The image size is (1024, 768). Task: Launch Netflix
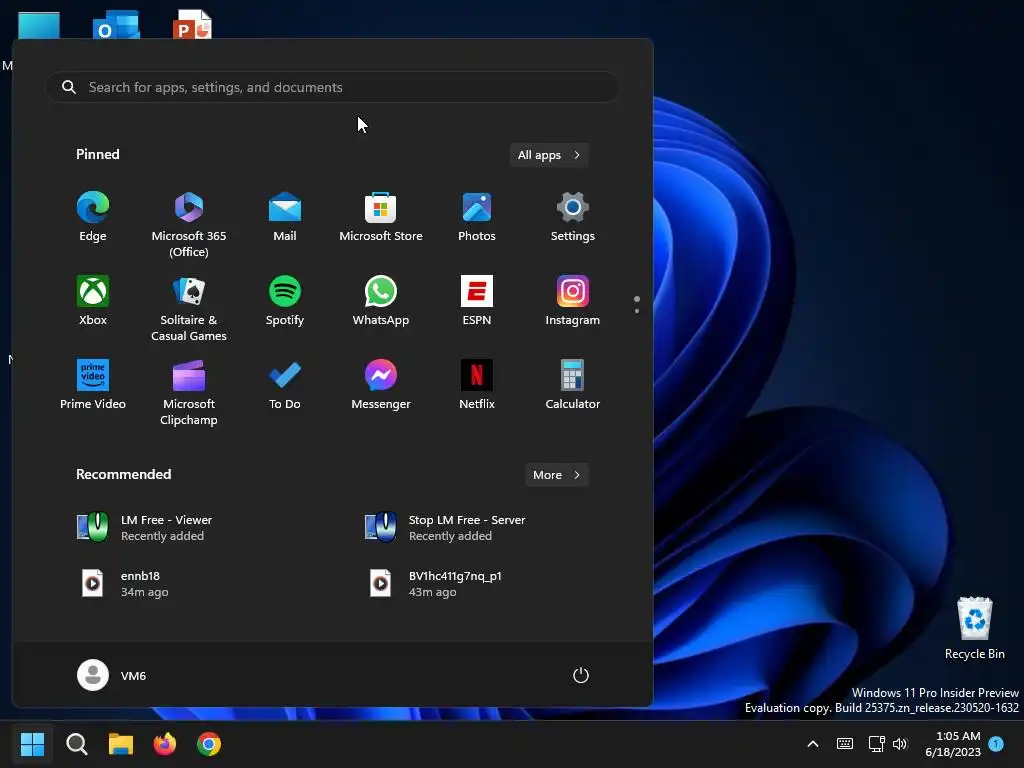coord(477,385)
